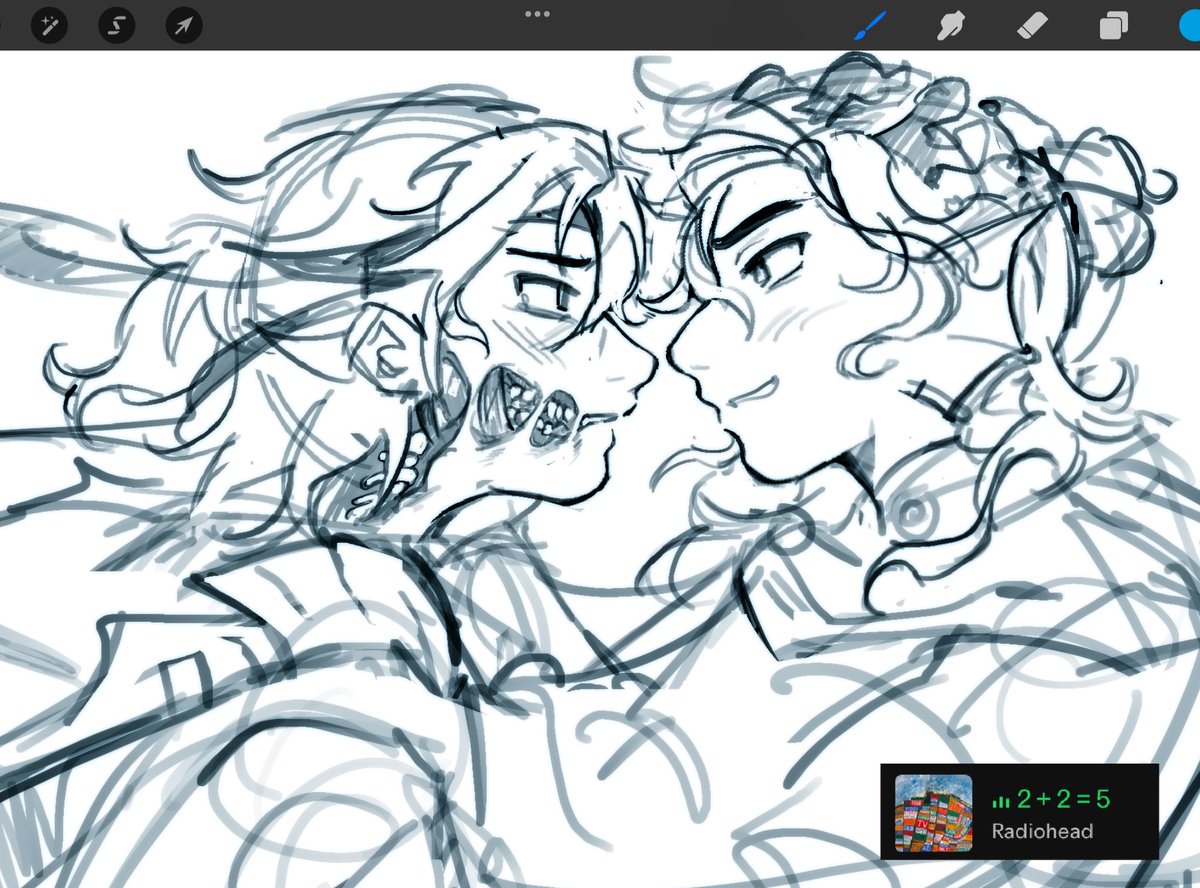Click the song title 2 + 2 = 5
This screenshot has height=888, width=1200.
click(x=1063, y=799)
